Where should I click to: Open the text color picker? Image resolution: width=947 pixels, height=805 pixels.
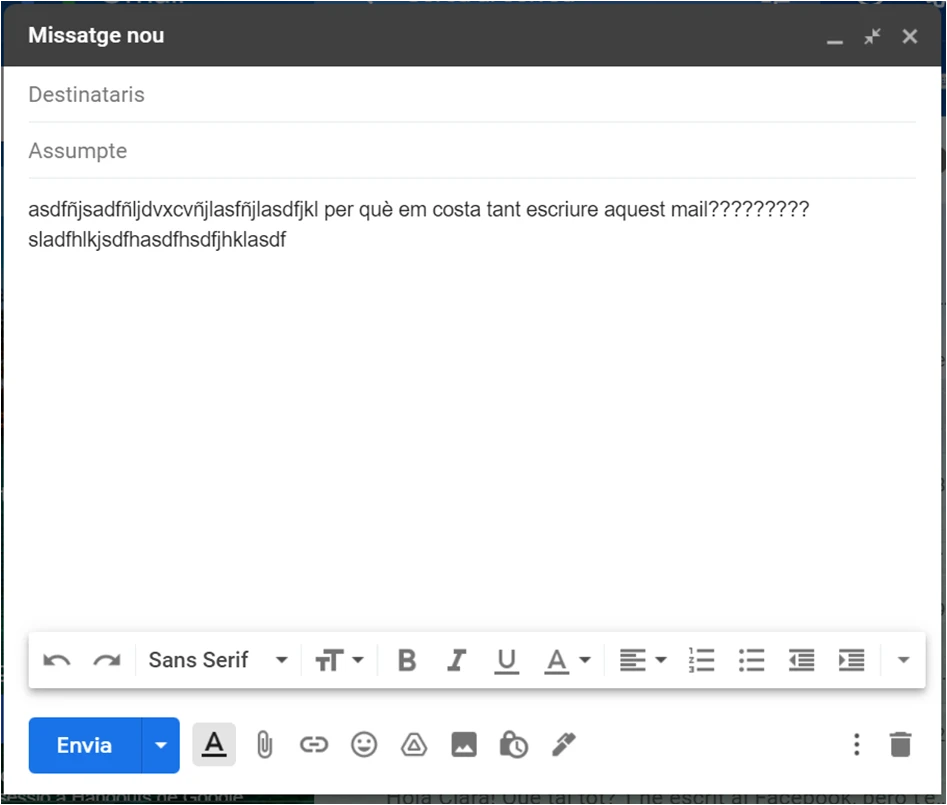567,660
